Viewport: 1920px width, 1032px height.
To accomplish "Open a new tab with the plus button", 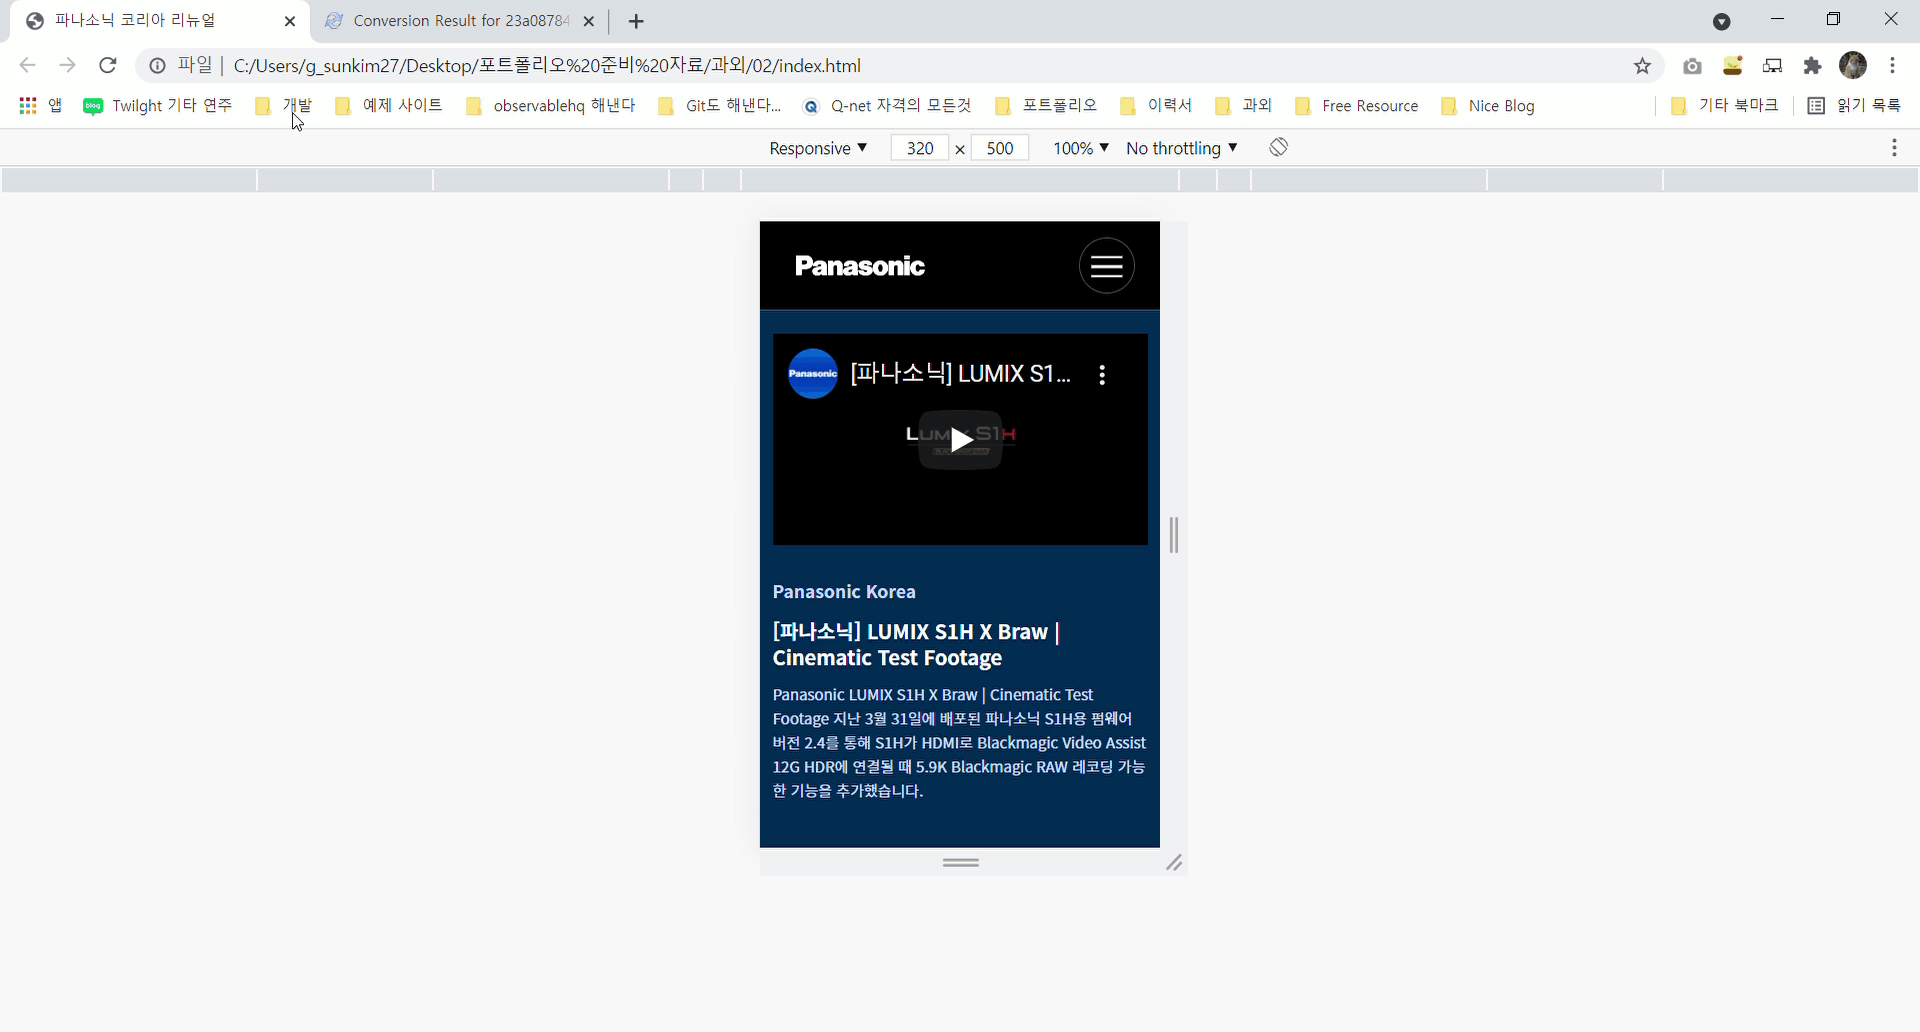I will 636,21.
